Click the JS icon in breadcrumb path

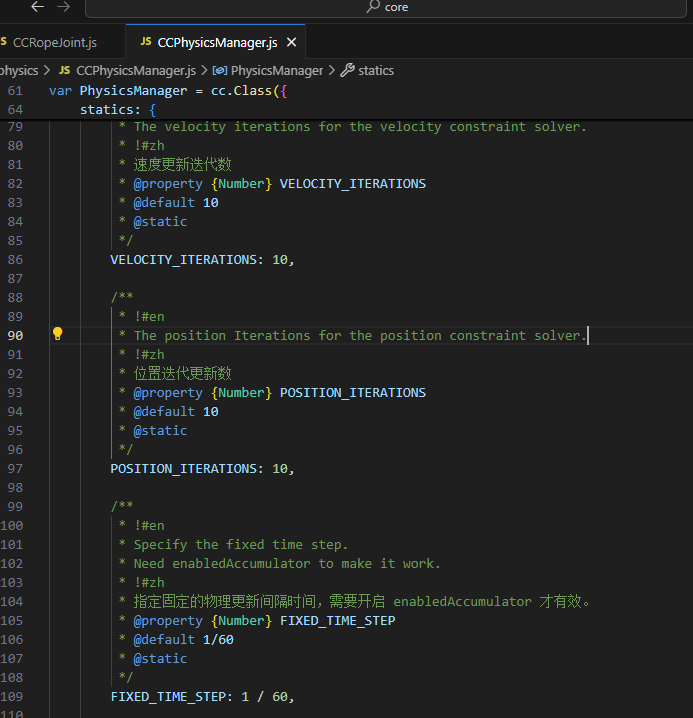point(66,70)
